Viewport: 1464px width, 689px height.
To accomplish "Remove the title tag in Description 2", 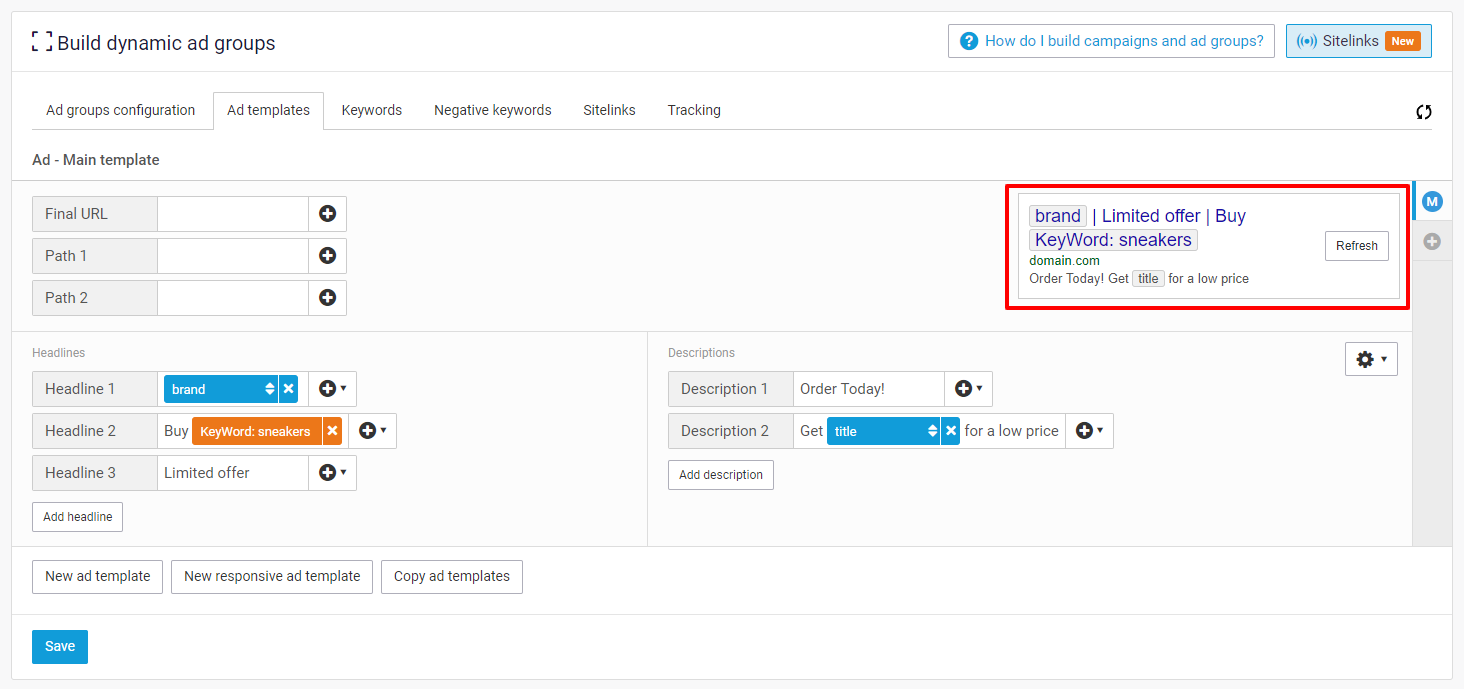I will (x=950, y=431).
